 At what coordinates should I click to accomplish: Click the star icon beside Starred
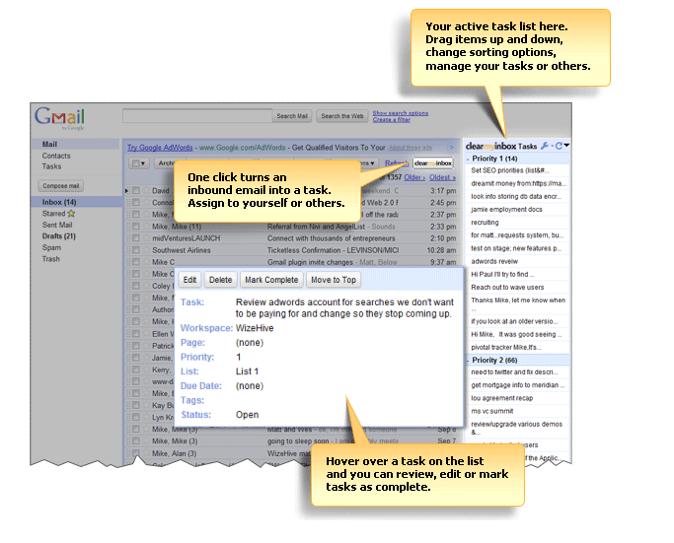pyautogui.click(x=71, y=213)
